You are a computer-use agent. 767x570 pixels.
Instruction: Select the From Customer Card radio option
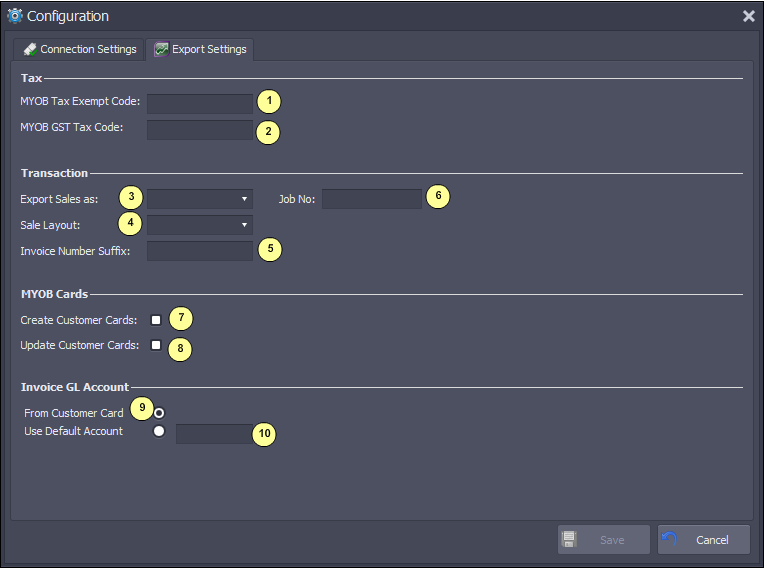(x=159, y=413)
